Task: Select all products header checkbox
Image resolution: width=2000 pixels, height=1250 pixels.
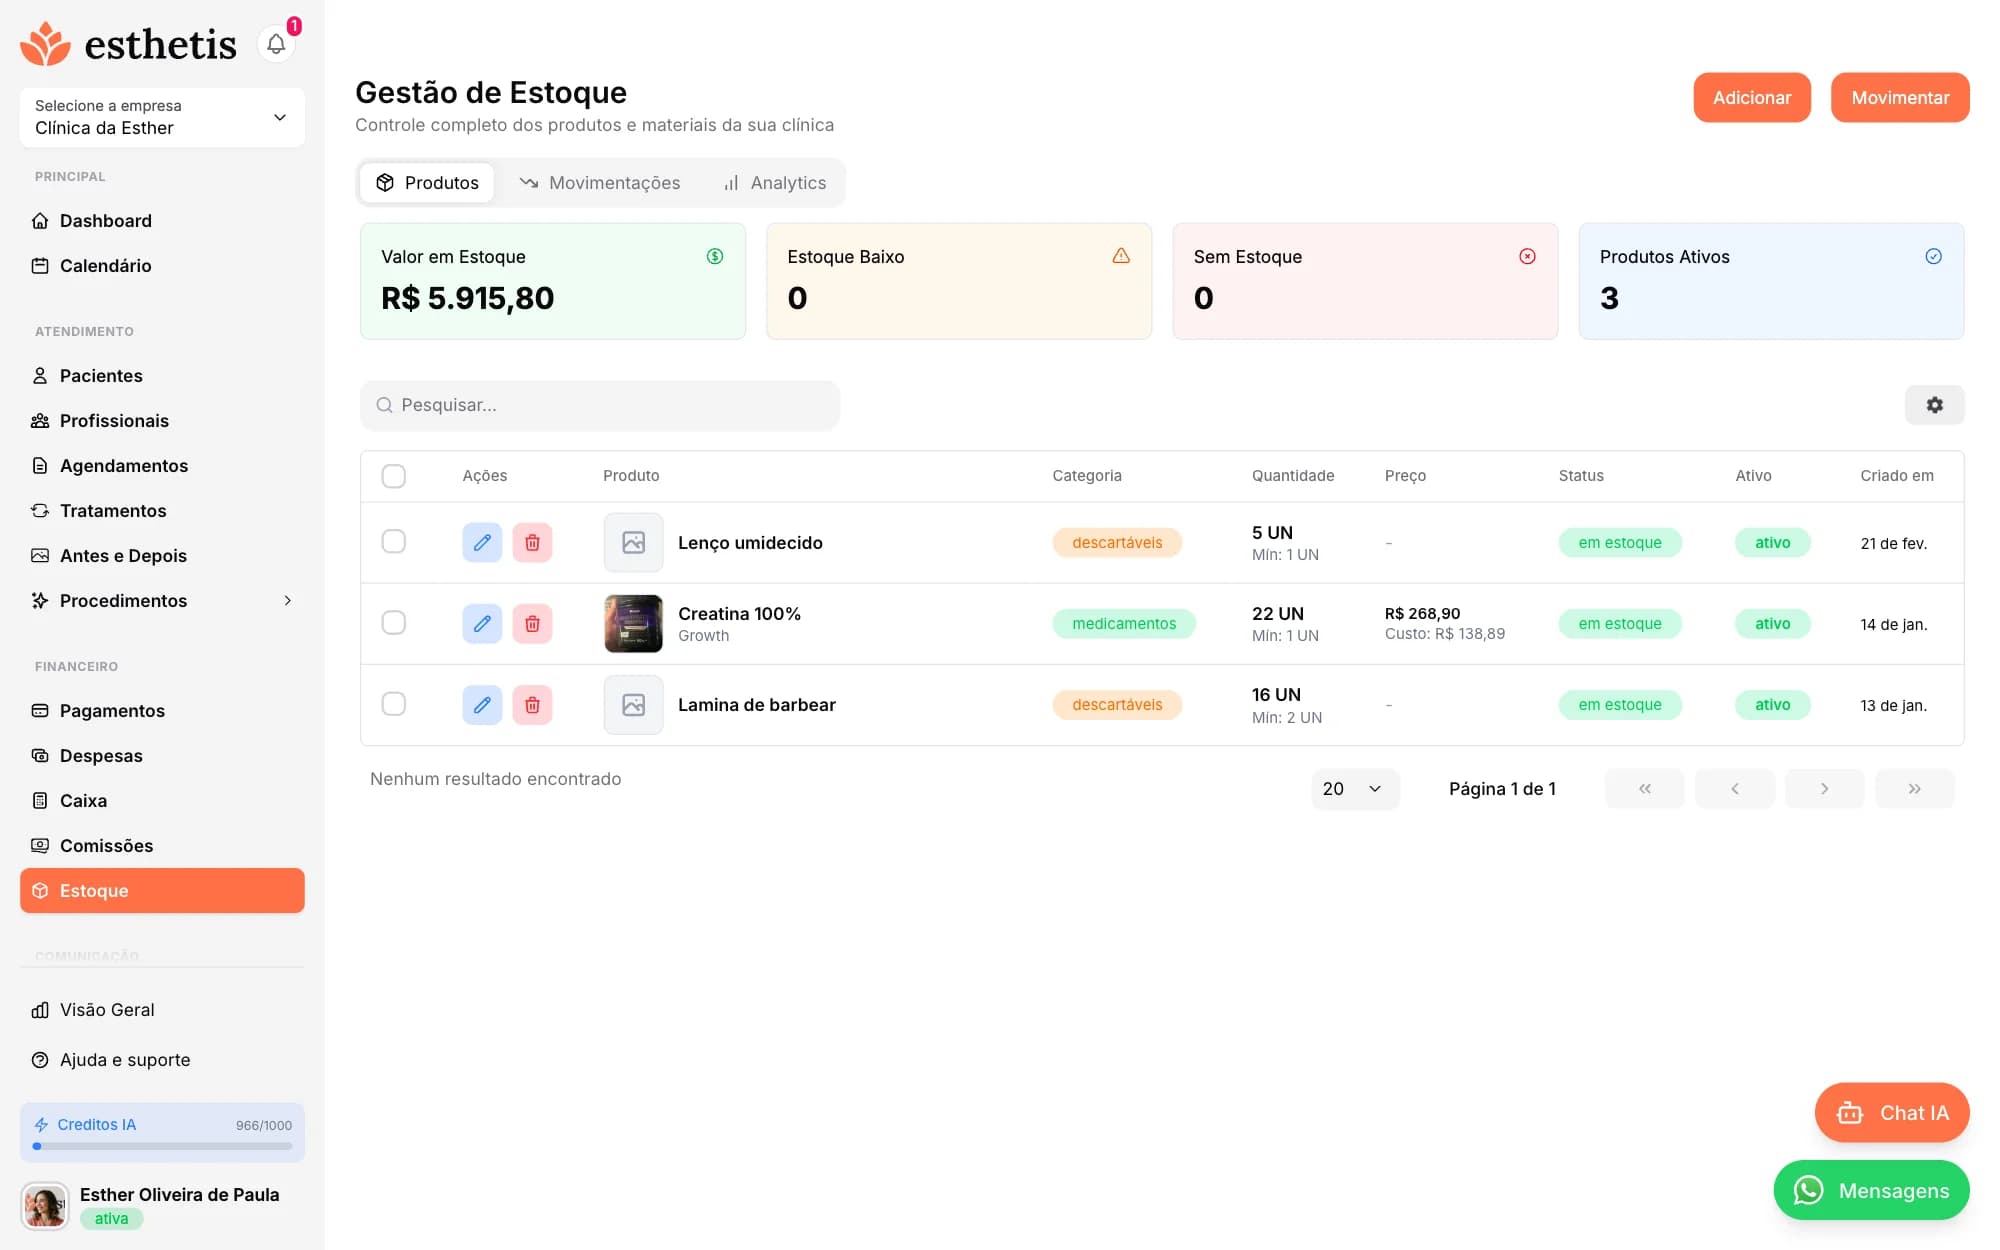Action: pyautogui.click(x=394, y=476)
